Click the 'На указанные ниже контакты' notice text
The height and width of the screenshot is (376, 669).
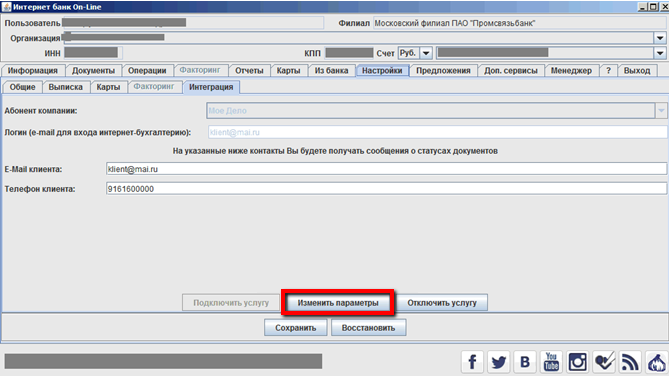(335, 151)
